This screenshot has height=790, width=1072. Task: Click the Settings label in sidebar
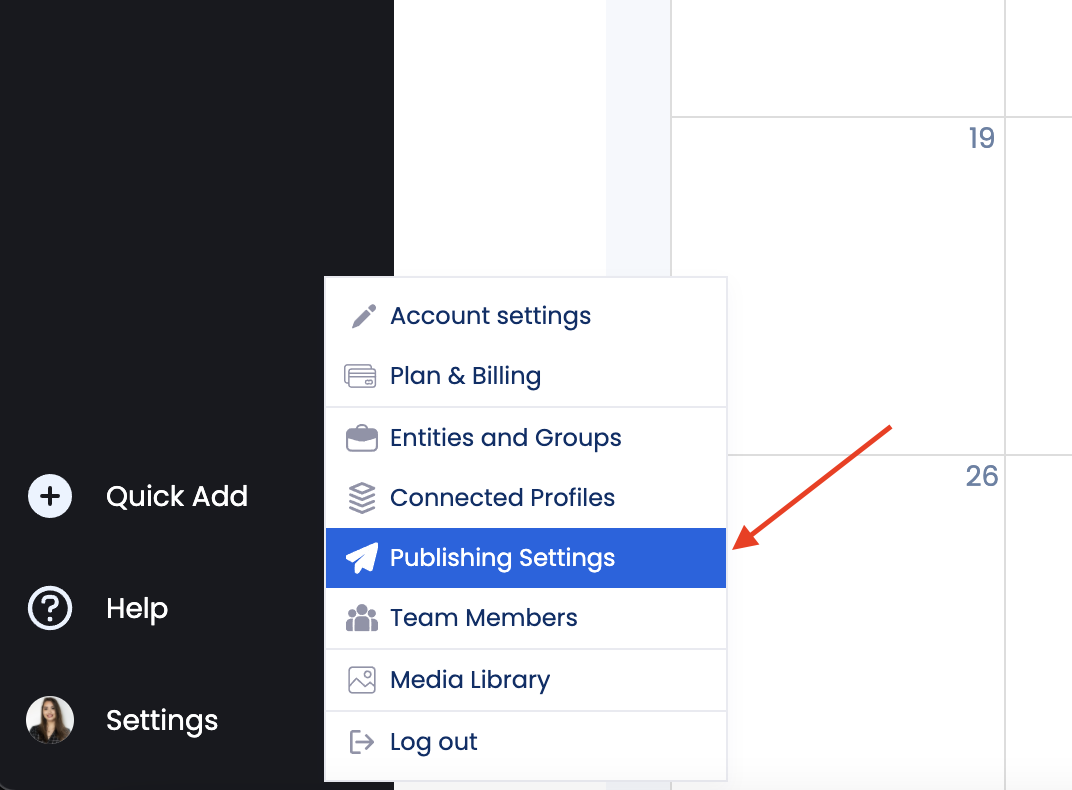point(162,721)
